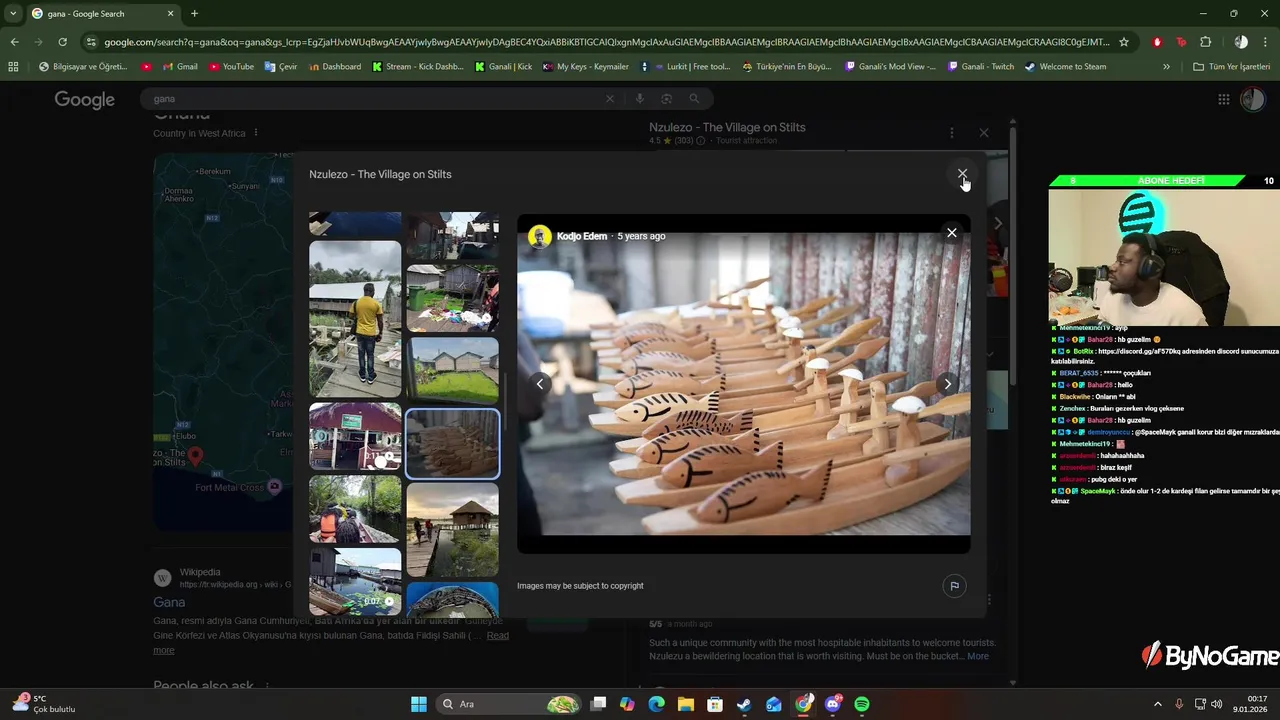Click the Nzulezo map pin marker

[196, 456]
